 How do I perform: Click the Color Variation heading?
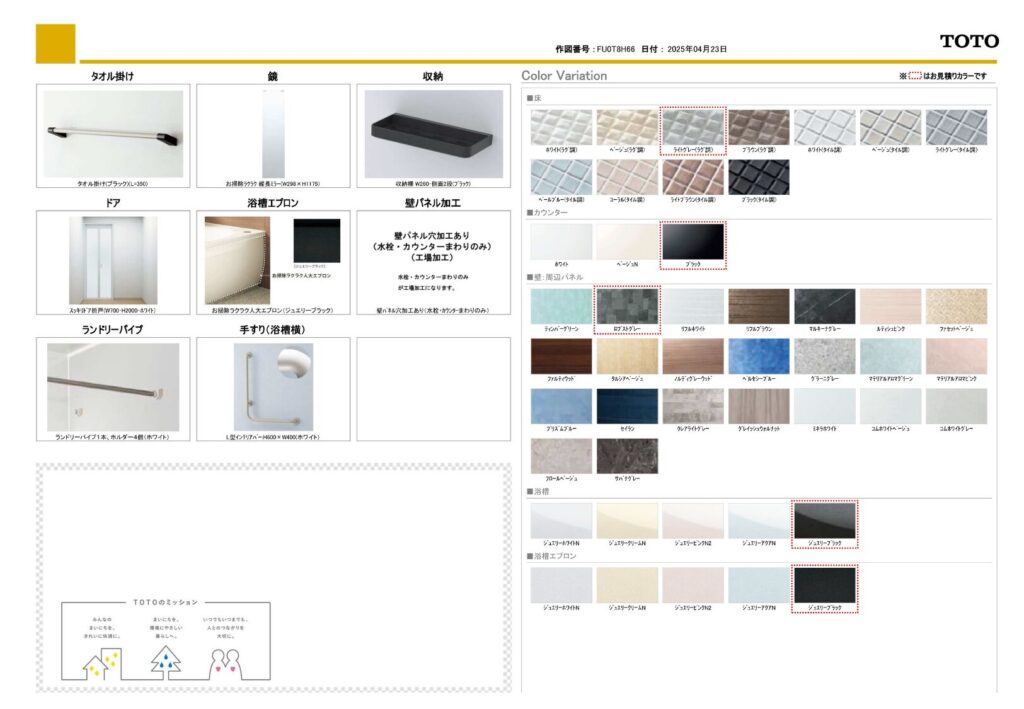pyautogui.click(x=564, y=76)
